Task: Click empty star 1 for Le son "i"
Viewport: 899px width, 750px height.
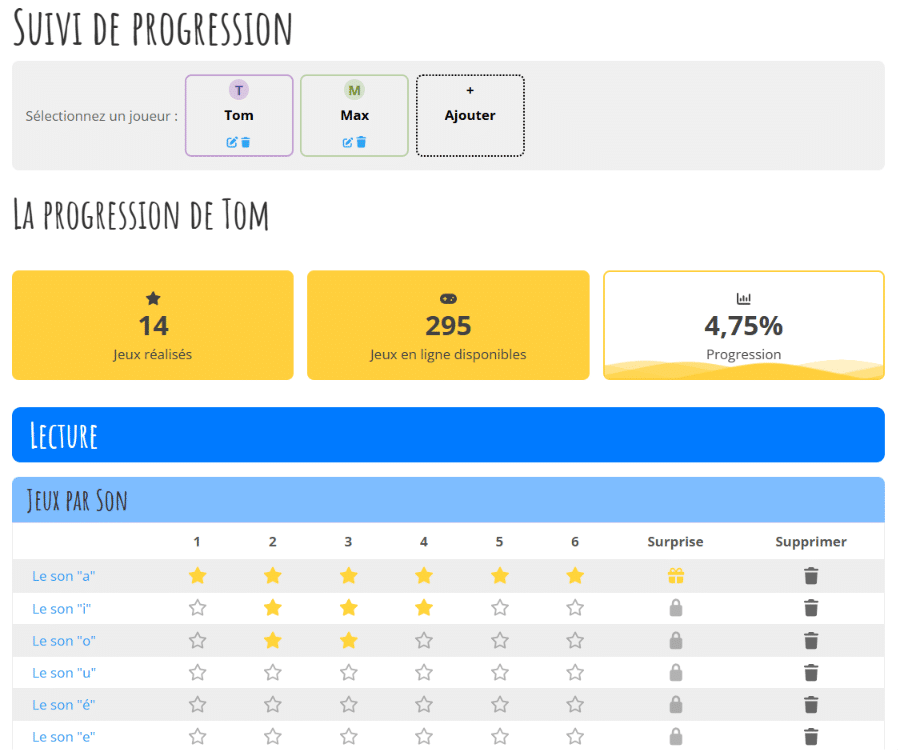Action: pyautogui.click(x=197, y=608)
